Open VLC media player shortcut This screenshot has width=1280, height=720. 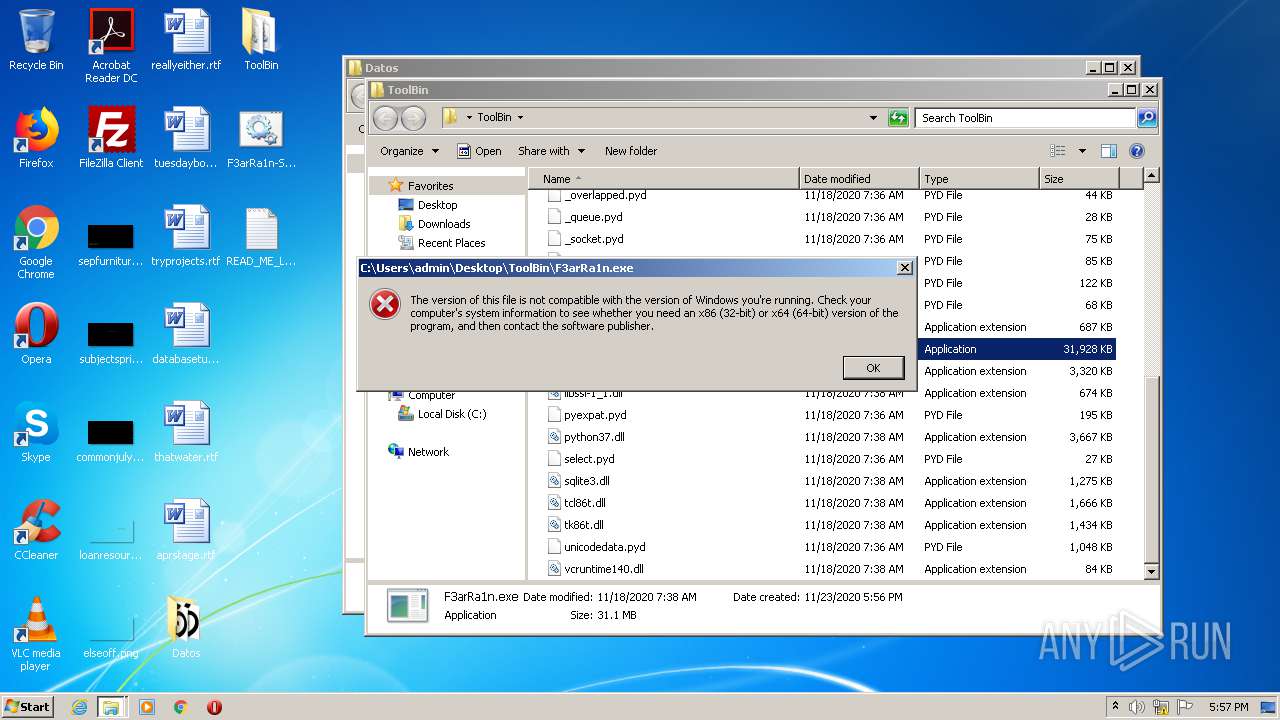point(36,634)
